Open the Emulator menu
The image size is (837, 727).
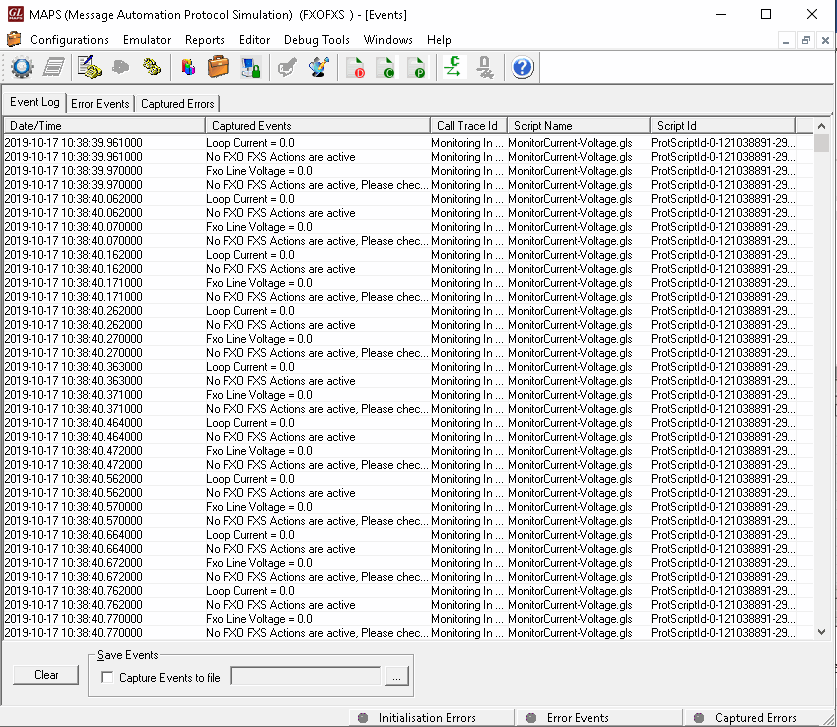pyautogui.click(x=147, y=40)
